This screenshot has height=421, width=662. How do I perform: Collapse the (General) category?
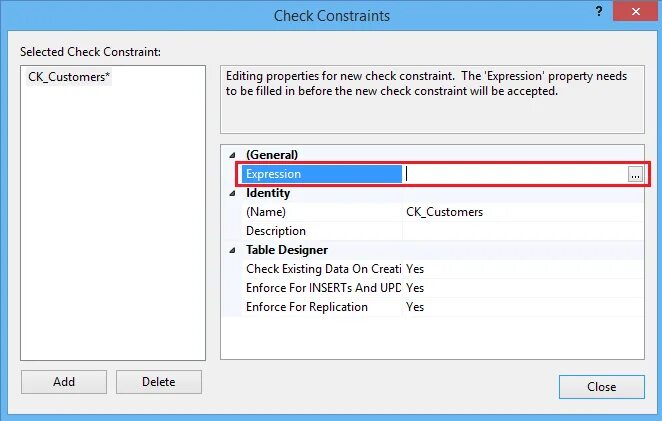point(233,155)
